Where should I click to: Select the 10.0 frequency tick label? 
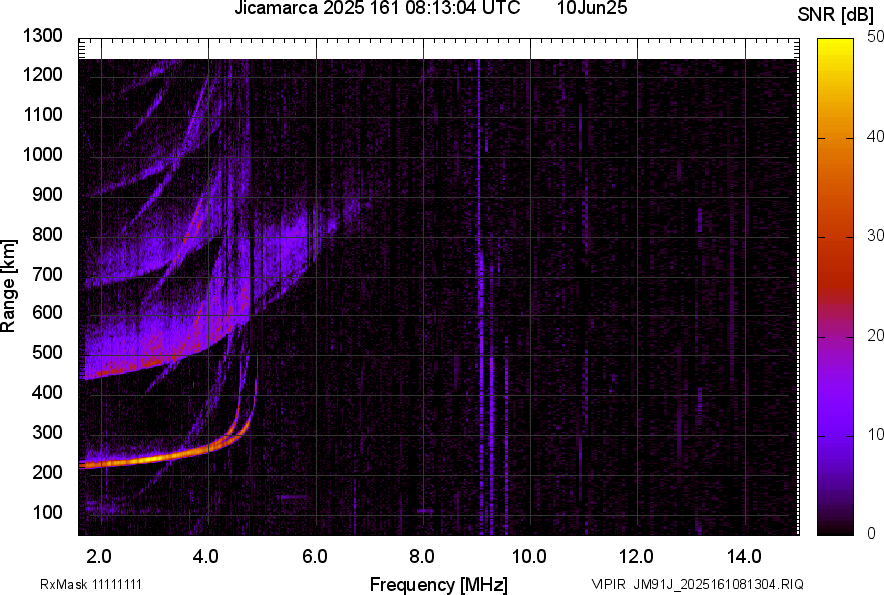click(x=528, y=557)
